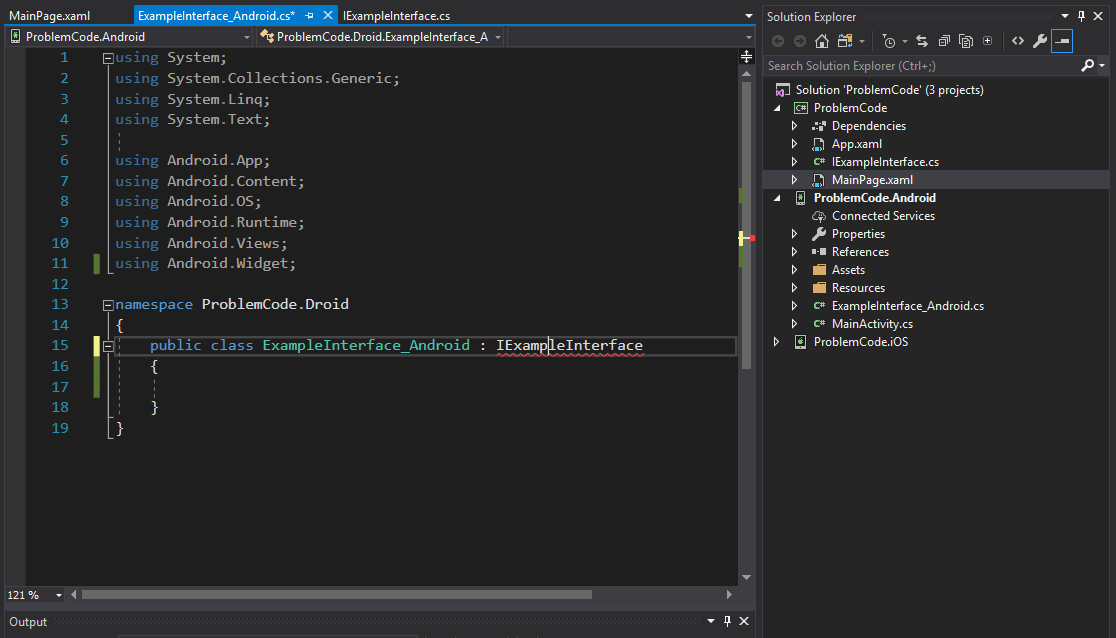Expand the Properties node
Image resolution: width=1116 pixels, height=638 pixels.
click(794, 234)
